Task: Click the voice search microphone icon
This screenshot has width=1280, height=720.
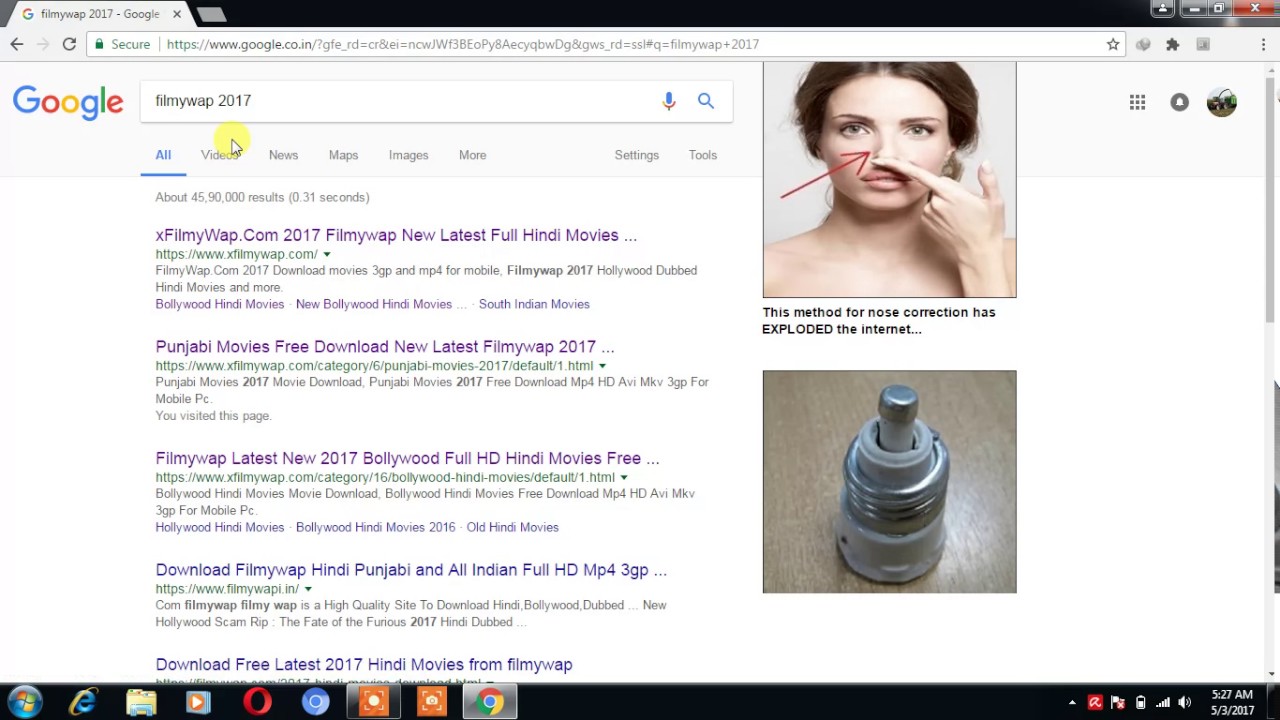Action: pos(669,101)
